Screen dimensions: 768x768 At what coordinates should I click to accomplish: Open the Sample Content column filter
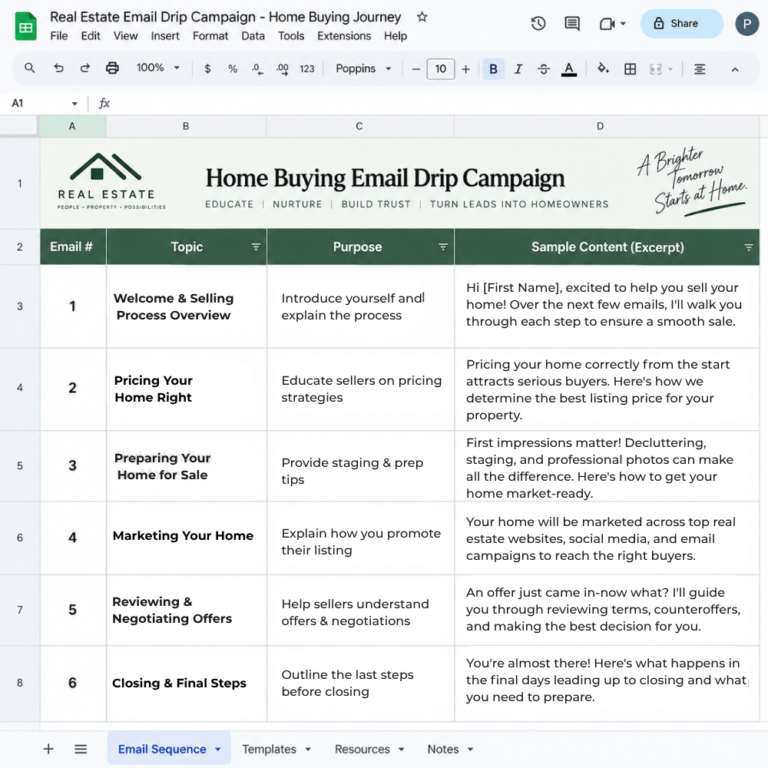[x=748, y=247]
